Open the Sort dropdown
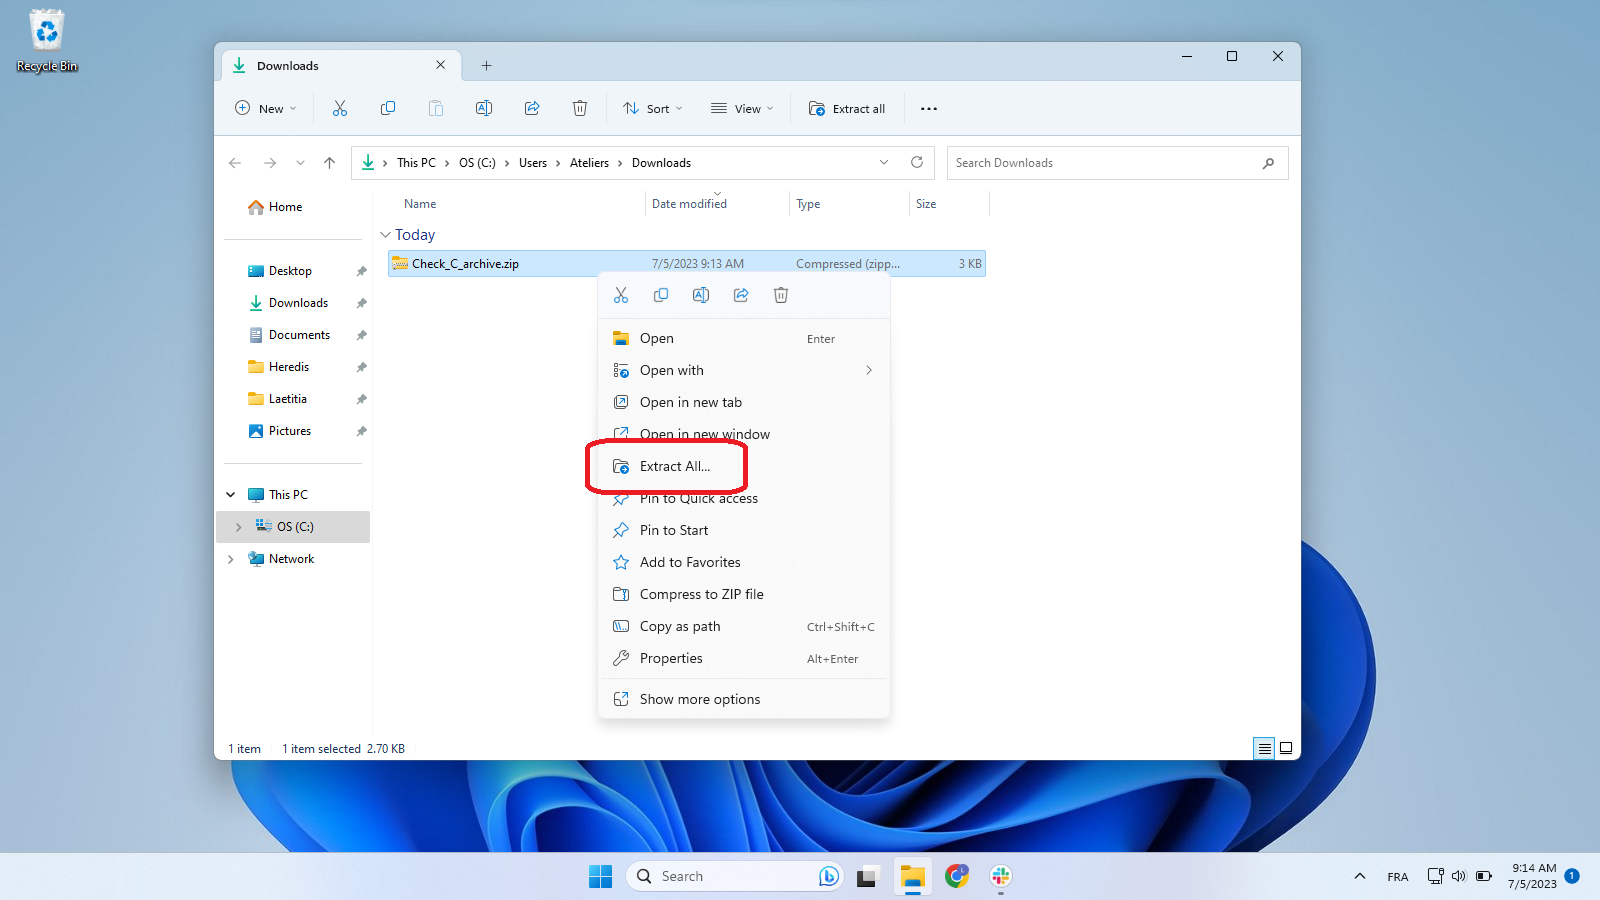 pos(653,109)
